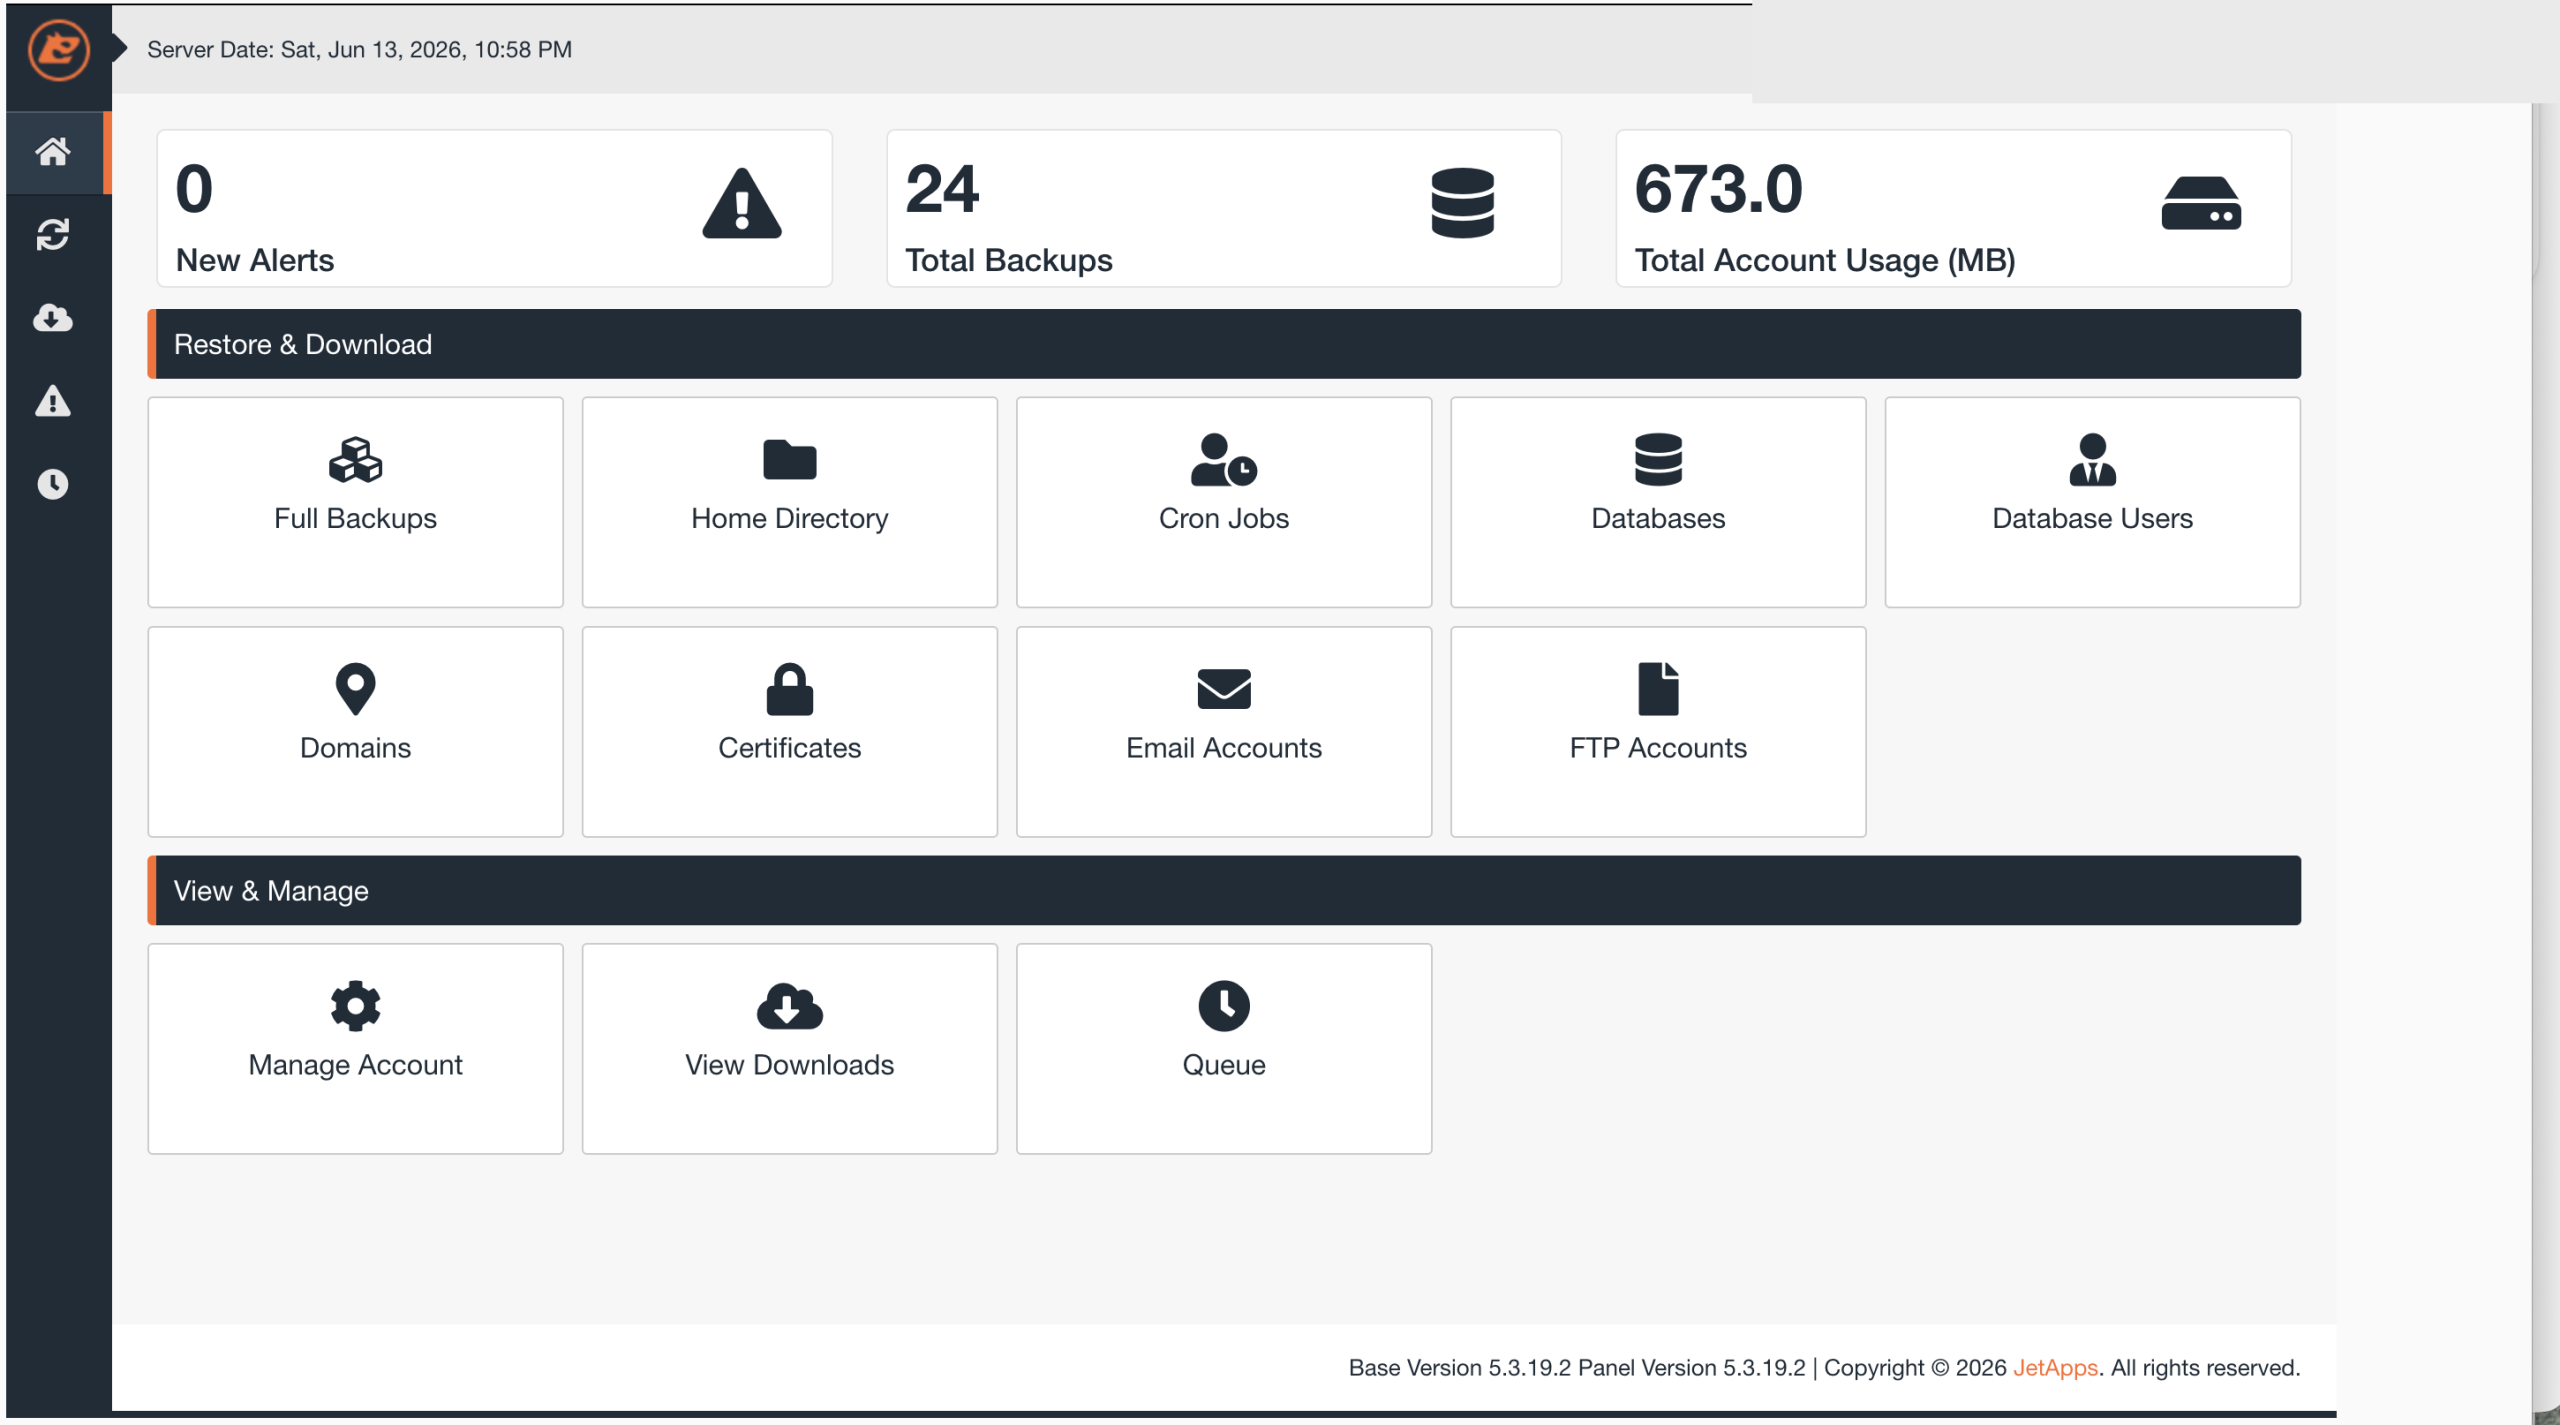This screenshot has height=1425, width=2560.
Task: Click the View Downloads label
Action: (x=790, y=1065)
